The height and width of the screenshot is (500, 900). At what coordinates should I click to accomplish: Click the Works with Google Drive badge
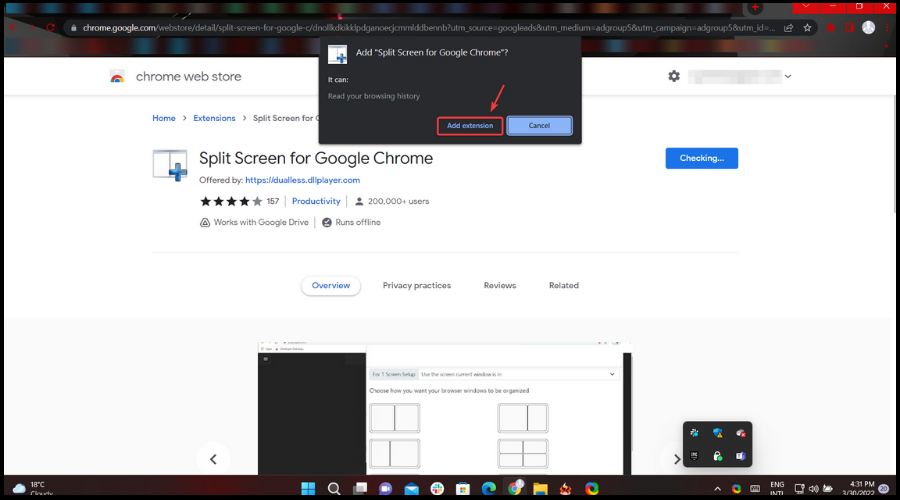click(254, 223)
